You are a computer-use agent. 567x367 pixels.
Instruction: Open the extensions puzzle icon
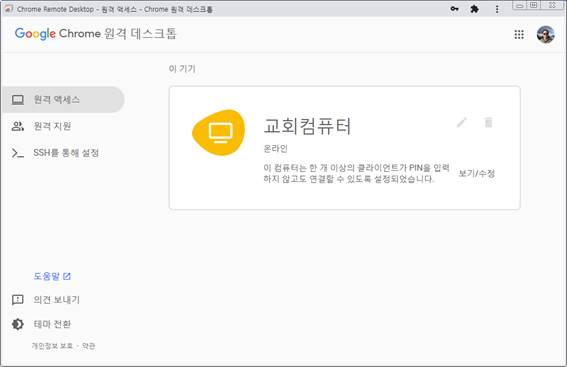[x=474, y=9]
